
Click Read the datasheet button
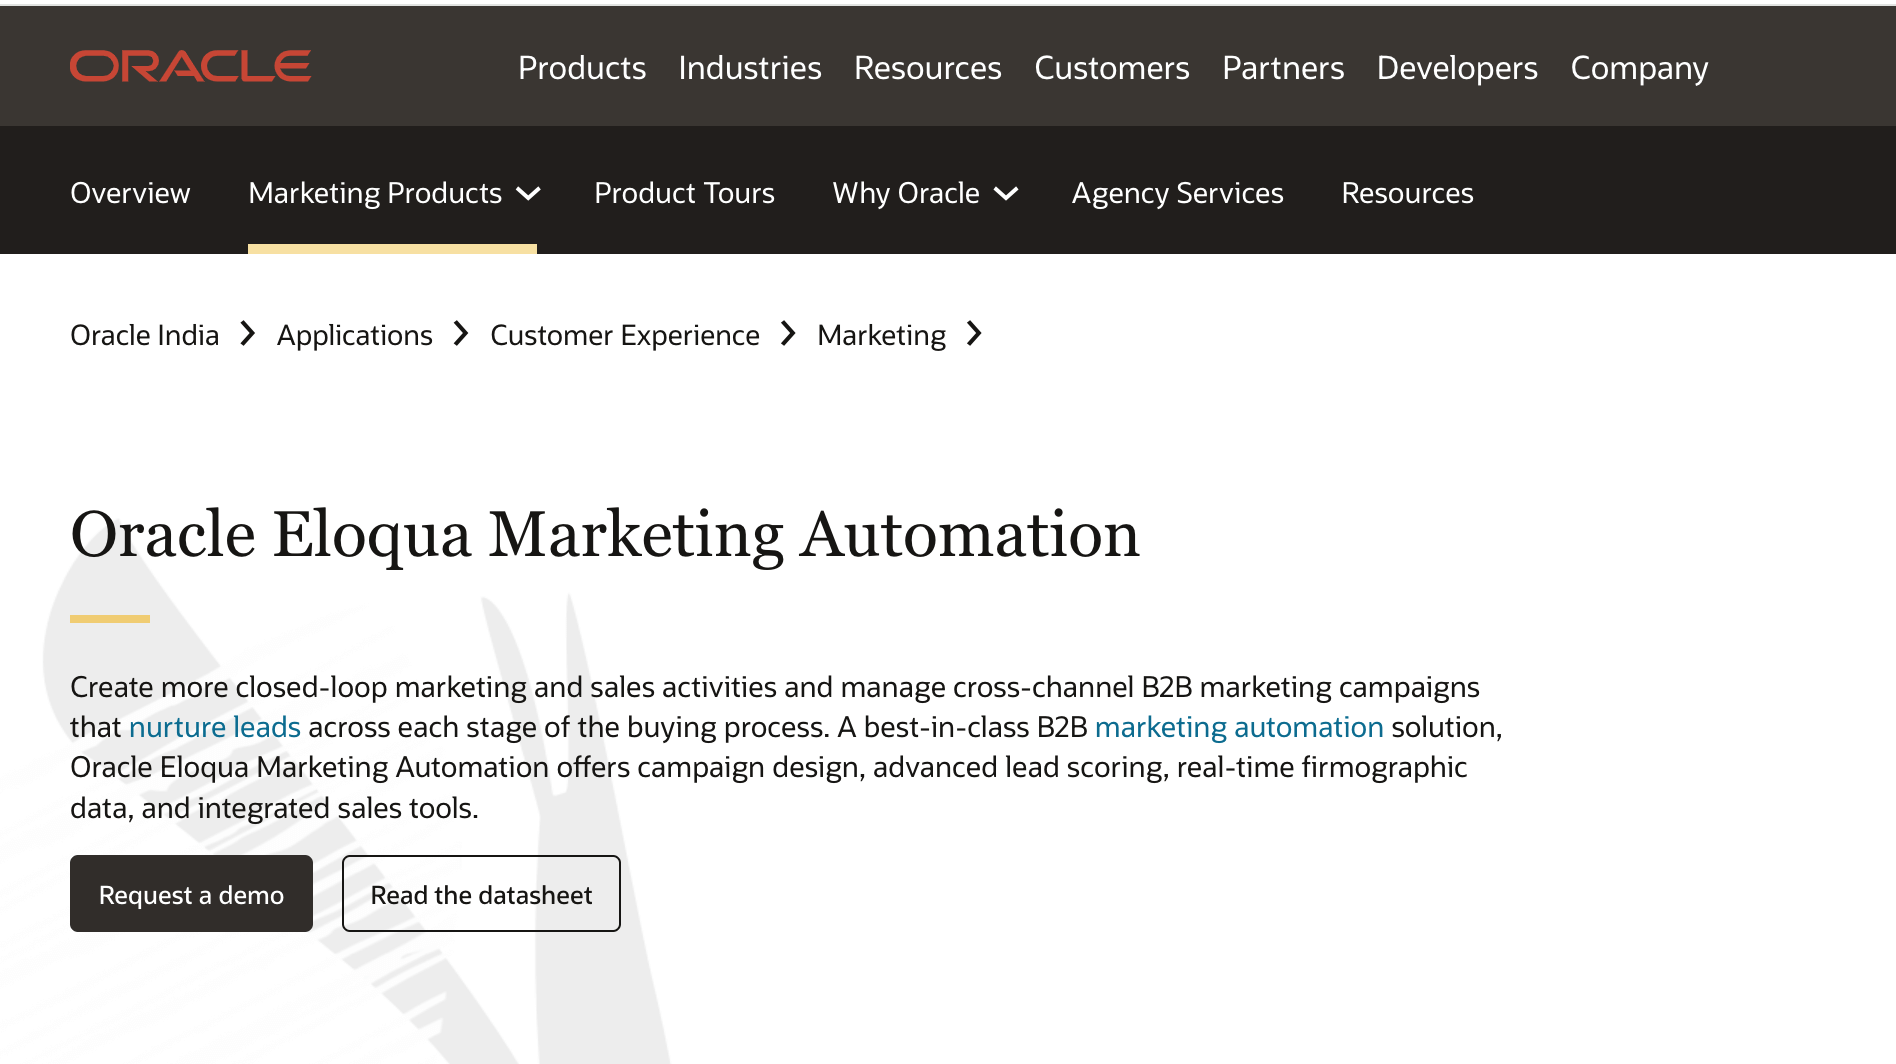pyautogui.click(x=481, y=894)
